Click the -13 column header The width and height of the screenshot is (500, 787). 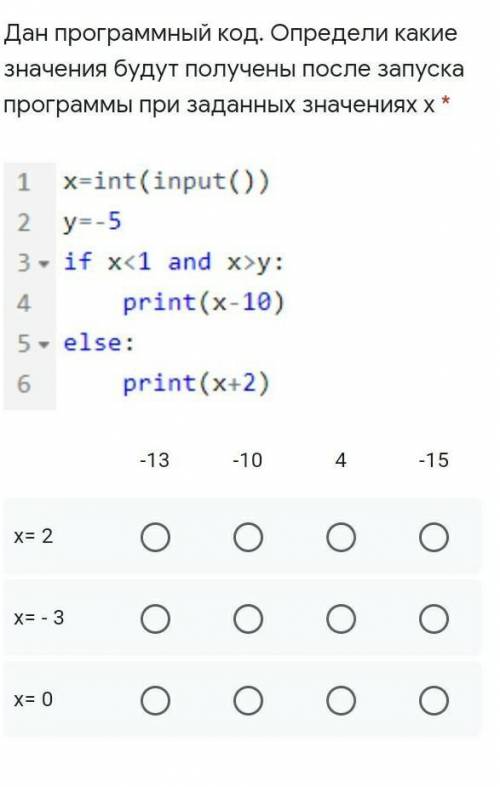tap(155, 460)
